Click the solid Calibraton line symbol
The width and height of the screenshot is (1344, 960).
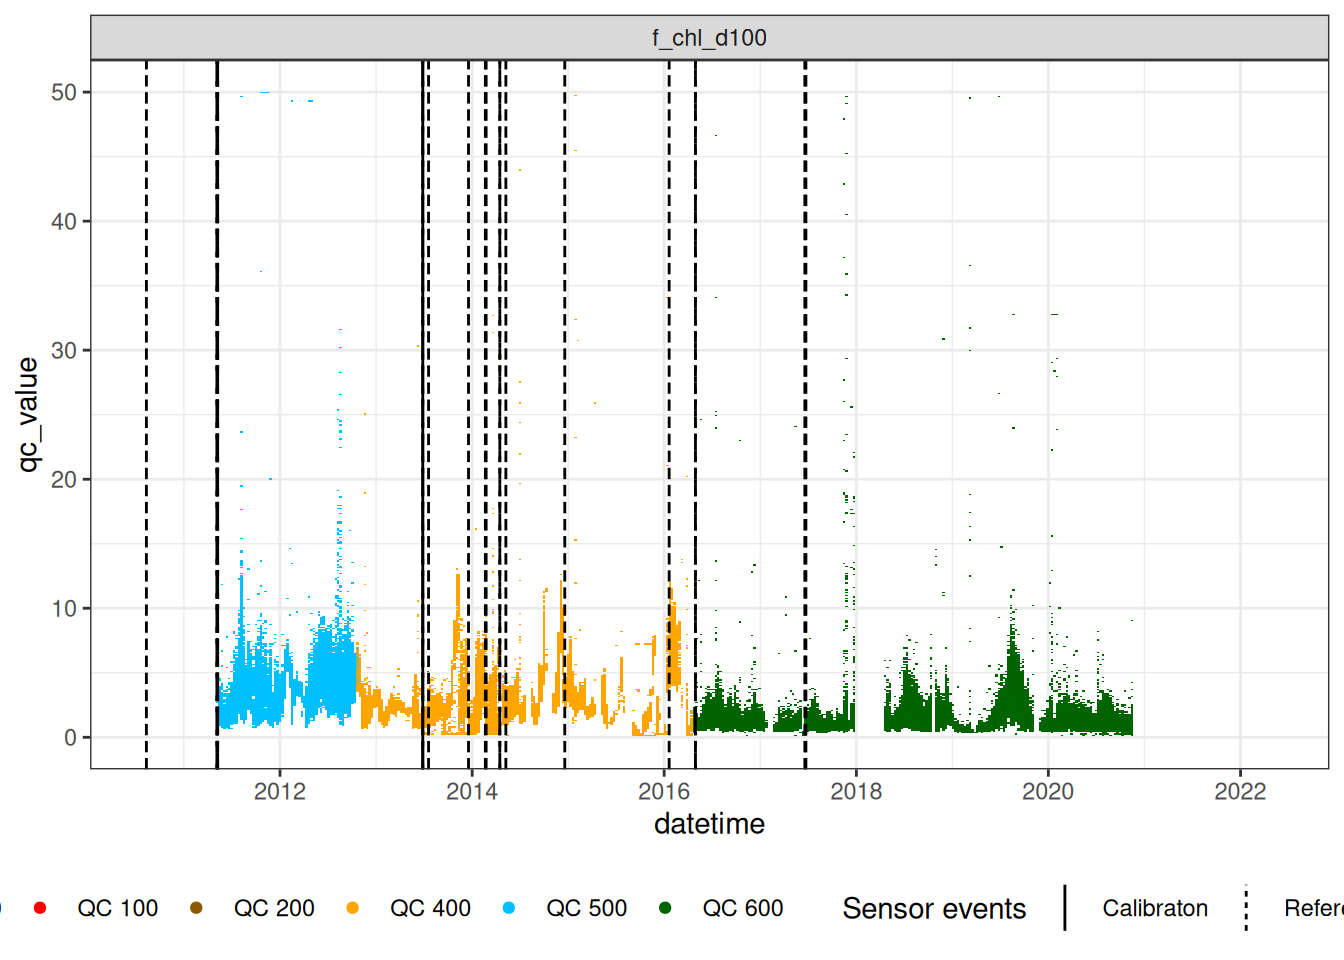[x=1065, y=908]
